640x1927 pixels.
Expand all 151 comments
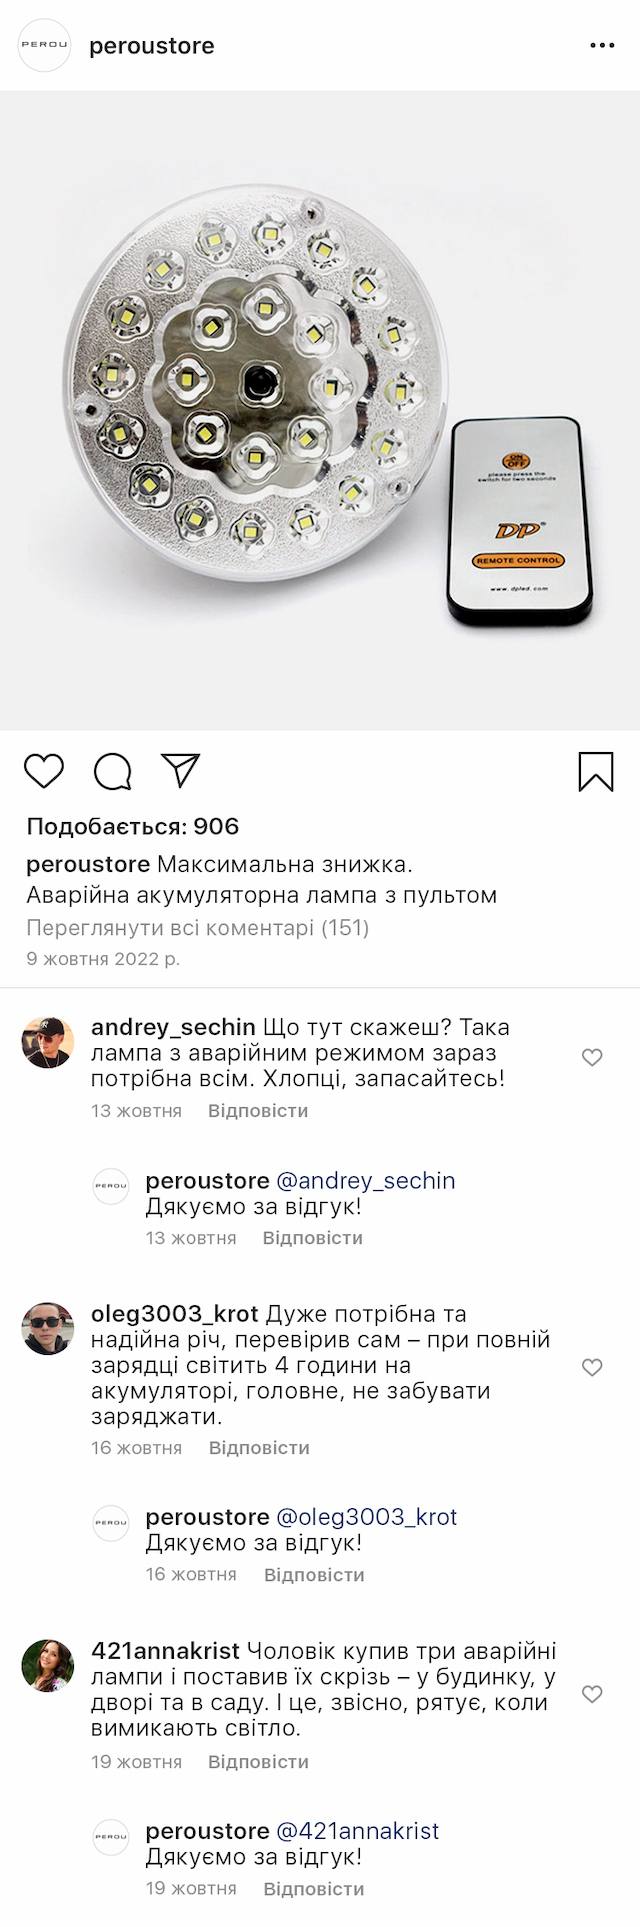[x=198, y=927]
